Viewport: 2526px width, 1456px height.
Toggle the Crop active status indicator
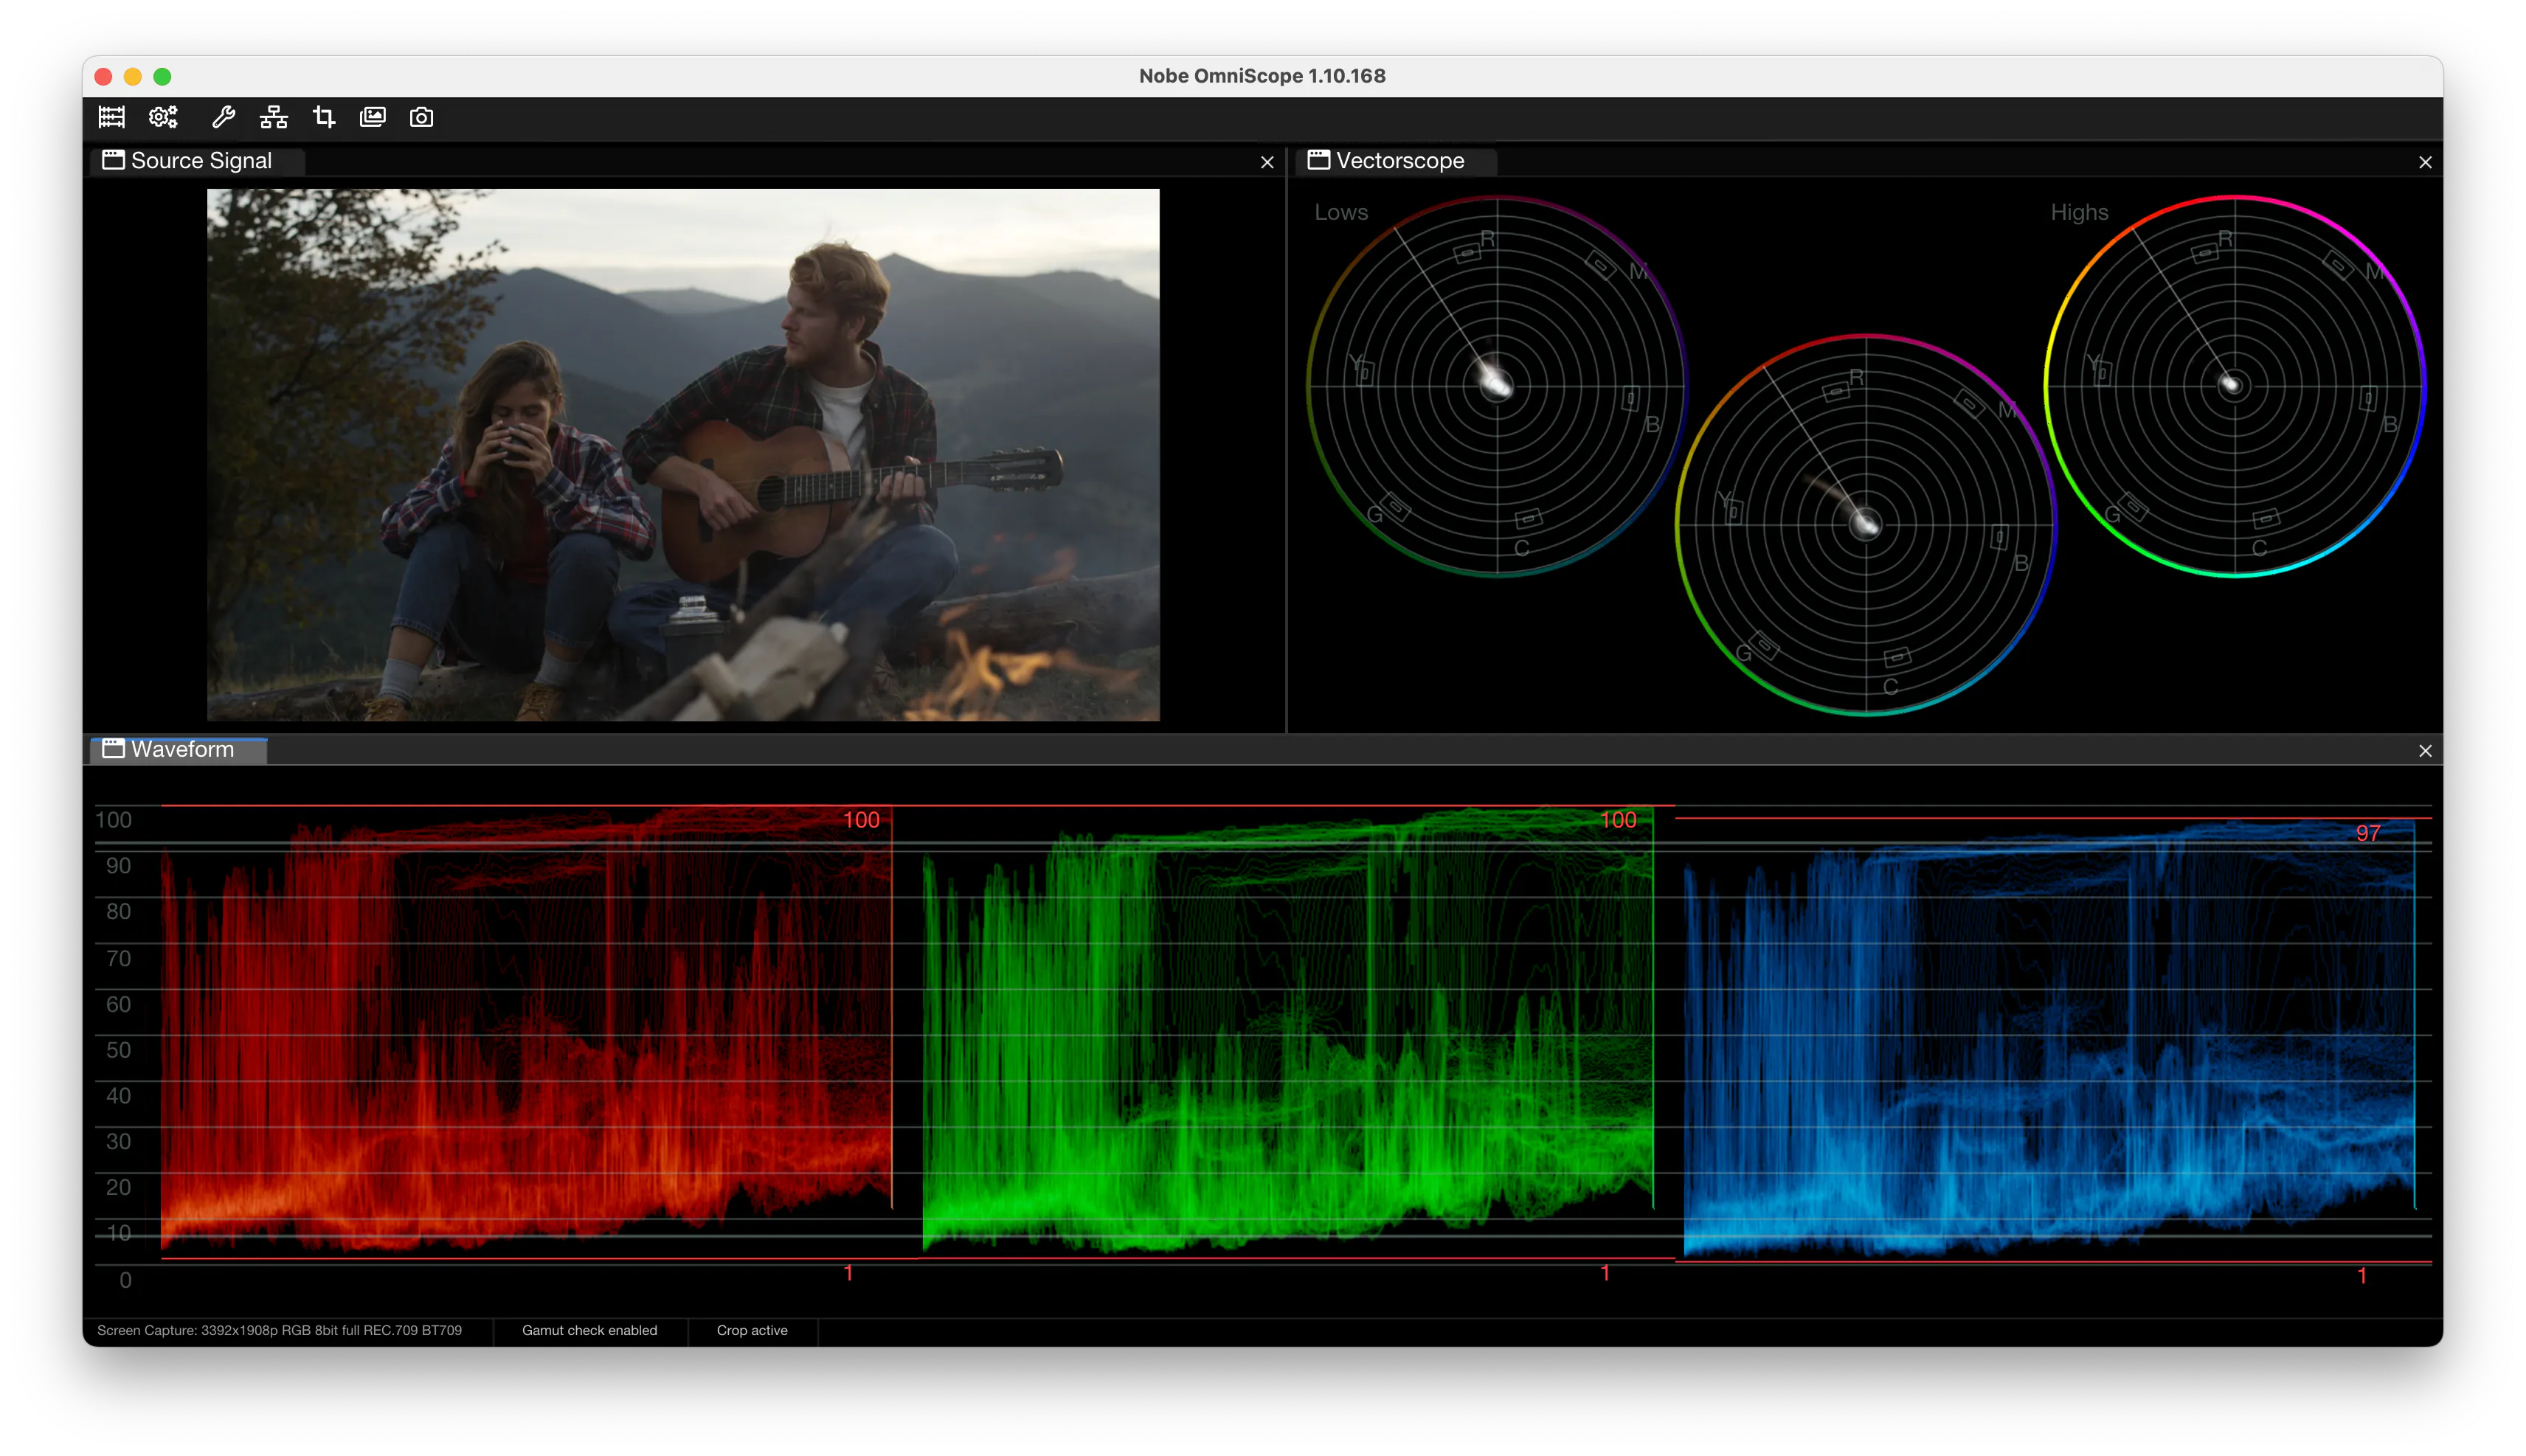pyautogui.click(x=751, y=1330)
